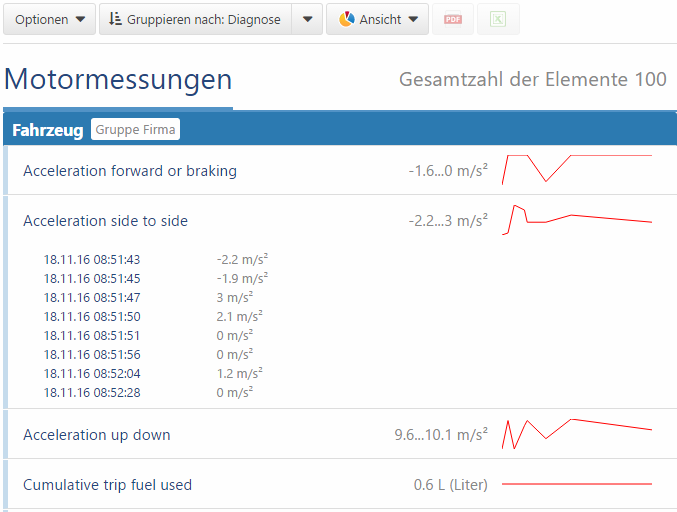Export the report as PDF
The width and height of the screenshot is (677, 512).
453,19
